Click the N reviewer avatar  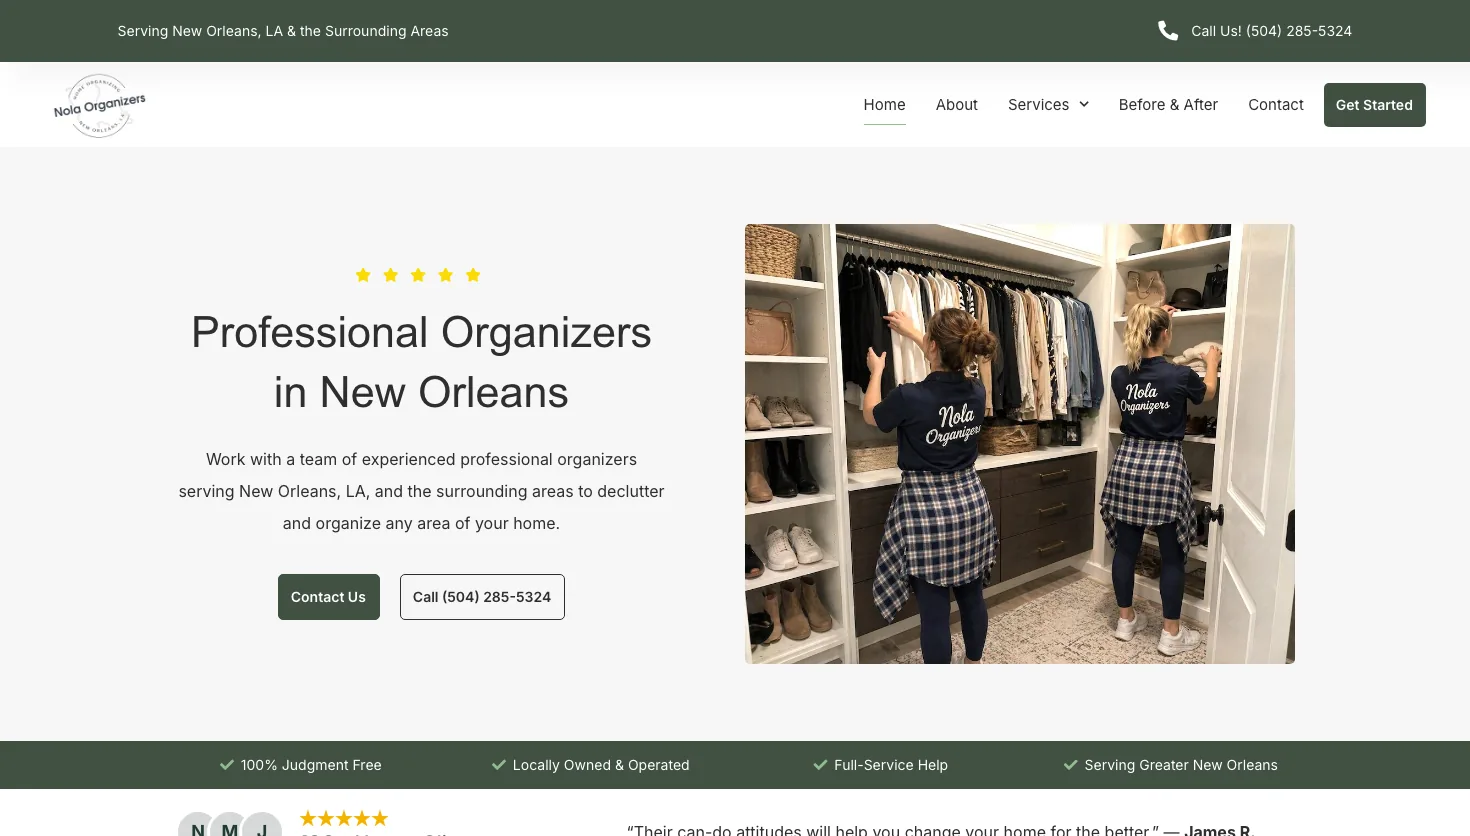[198, 824]
